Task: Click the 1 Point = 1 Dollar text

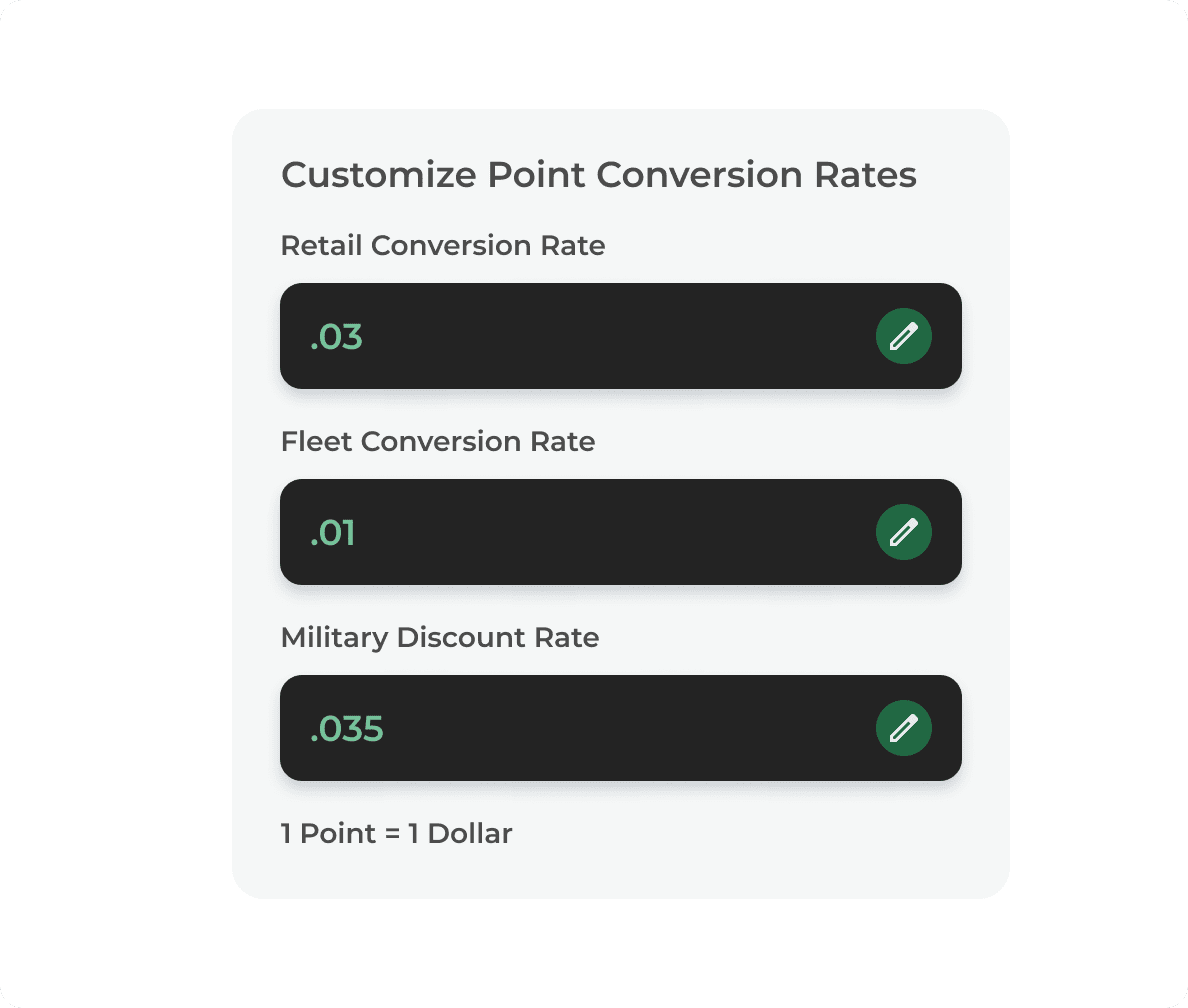Action: pos(396,833)
